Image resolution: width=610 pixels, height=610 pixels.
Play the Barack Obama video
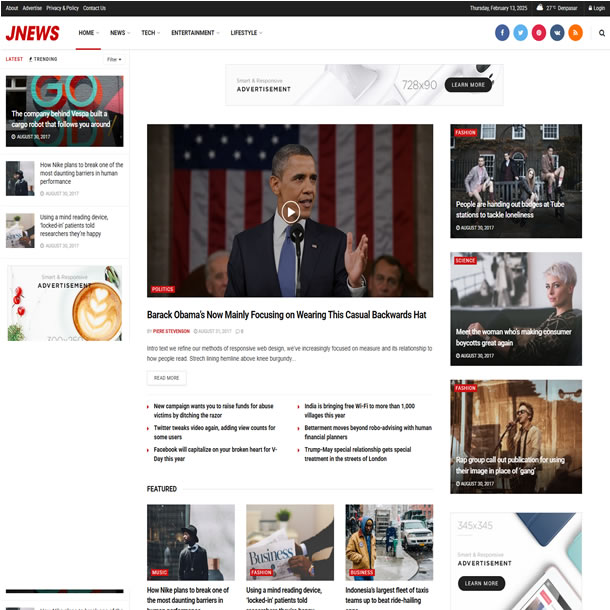(290, 211)
